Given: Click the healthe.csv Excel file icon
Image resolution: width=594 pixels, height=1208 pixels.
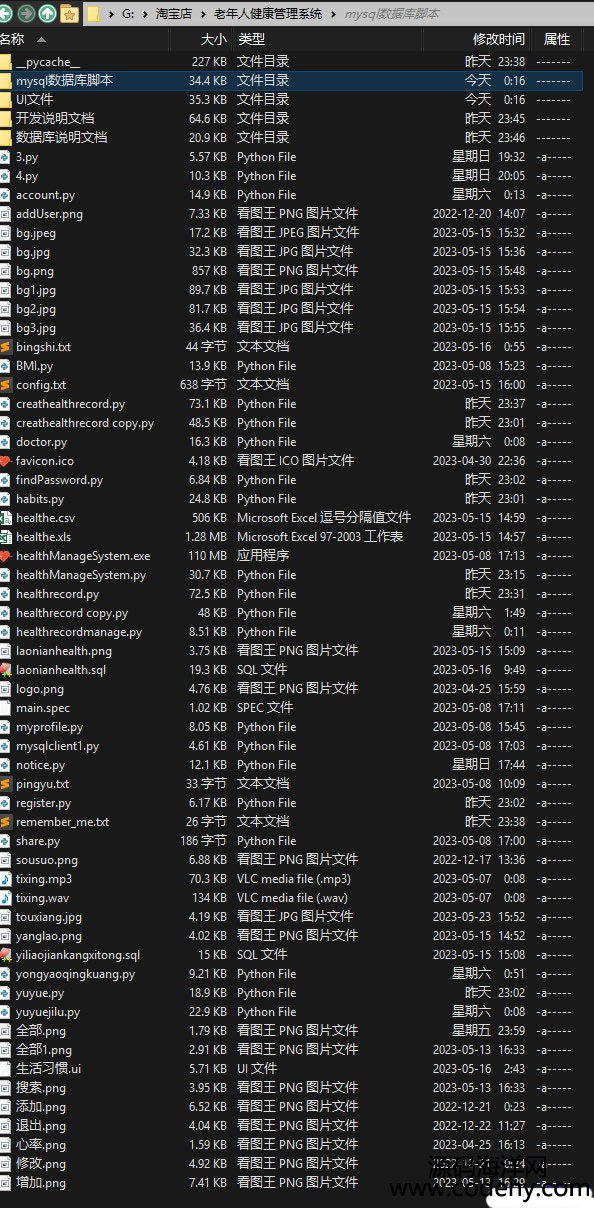Looking at the screenshot, I should (x=5, y=518).
